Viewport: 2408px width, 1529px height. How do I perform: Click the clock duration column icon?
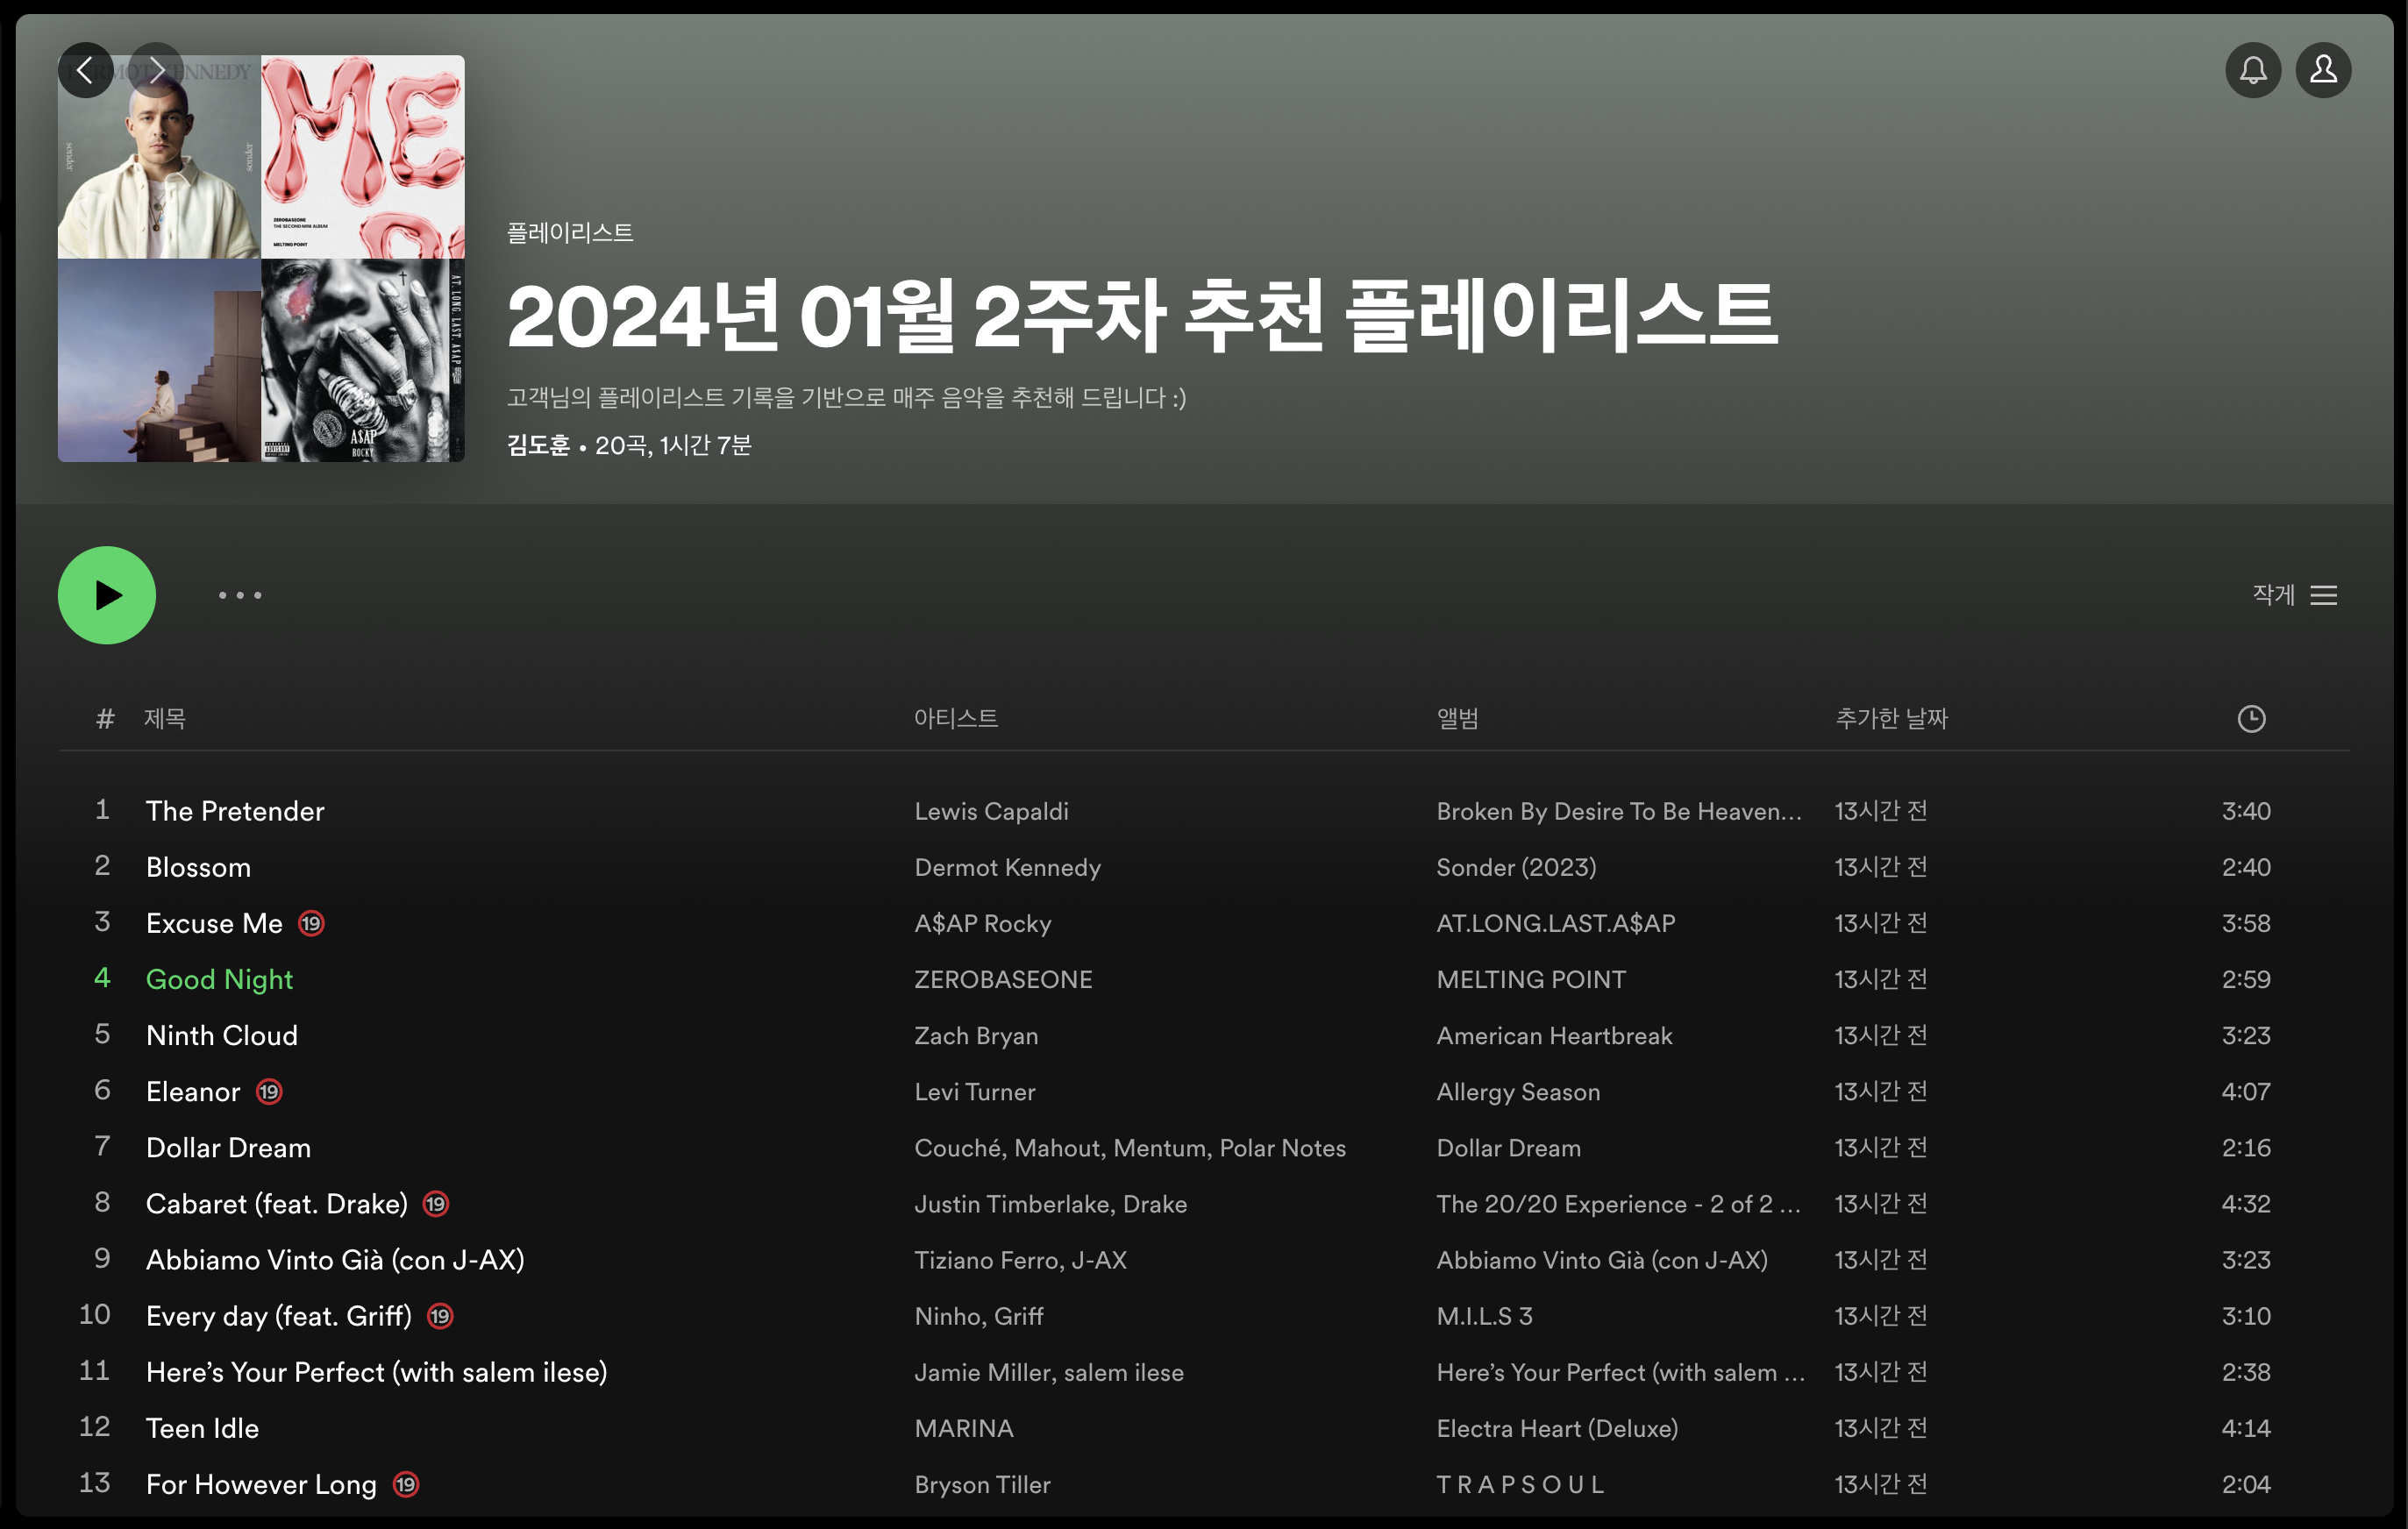[2251, 718]
